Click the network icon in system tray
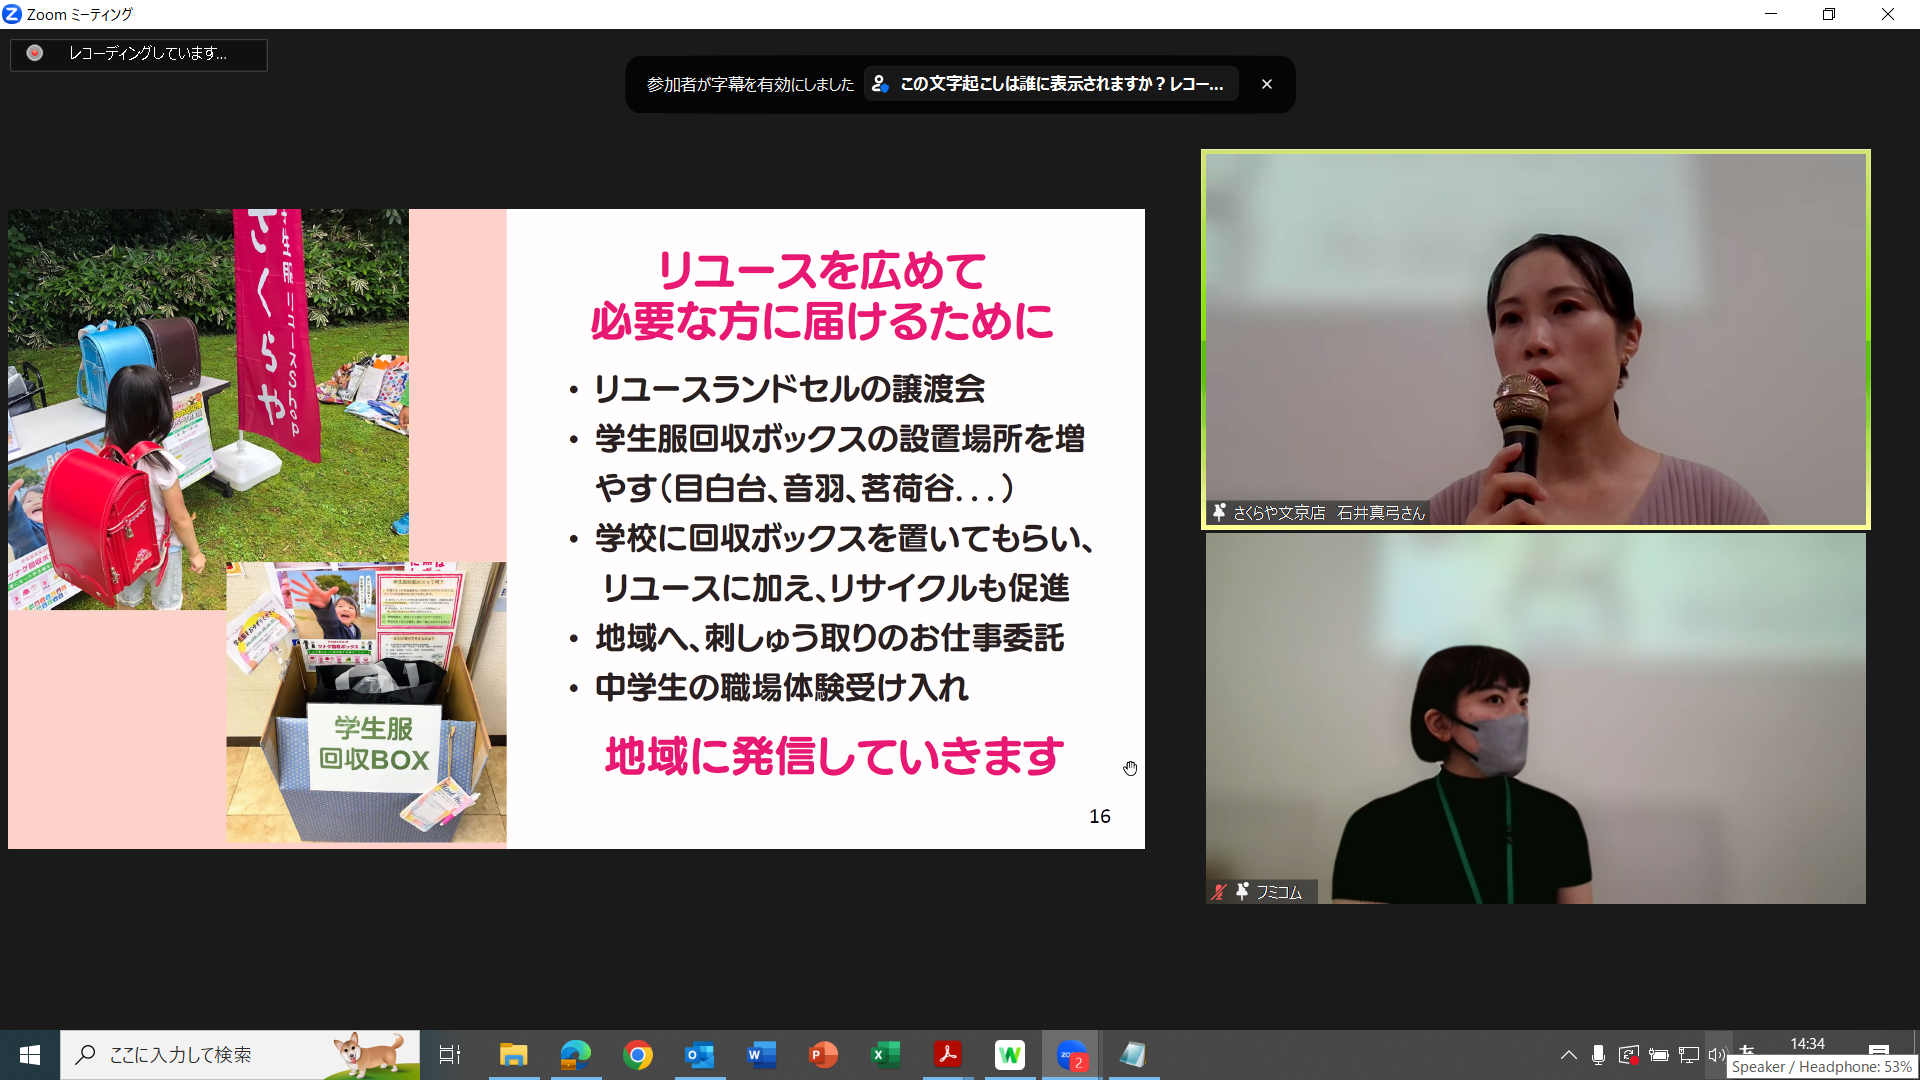Viewport: 1920px width, 1080px height. (1689, 1055)
